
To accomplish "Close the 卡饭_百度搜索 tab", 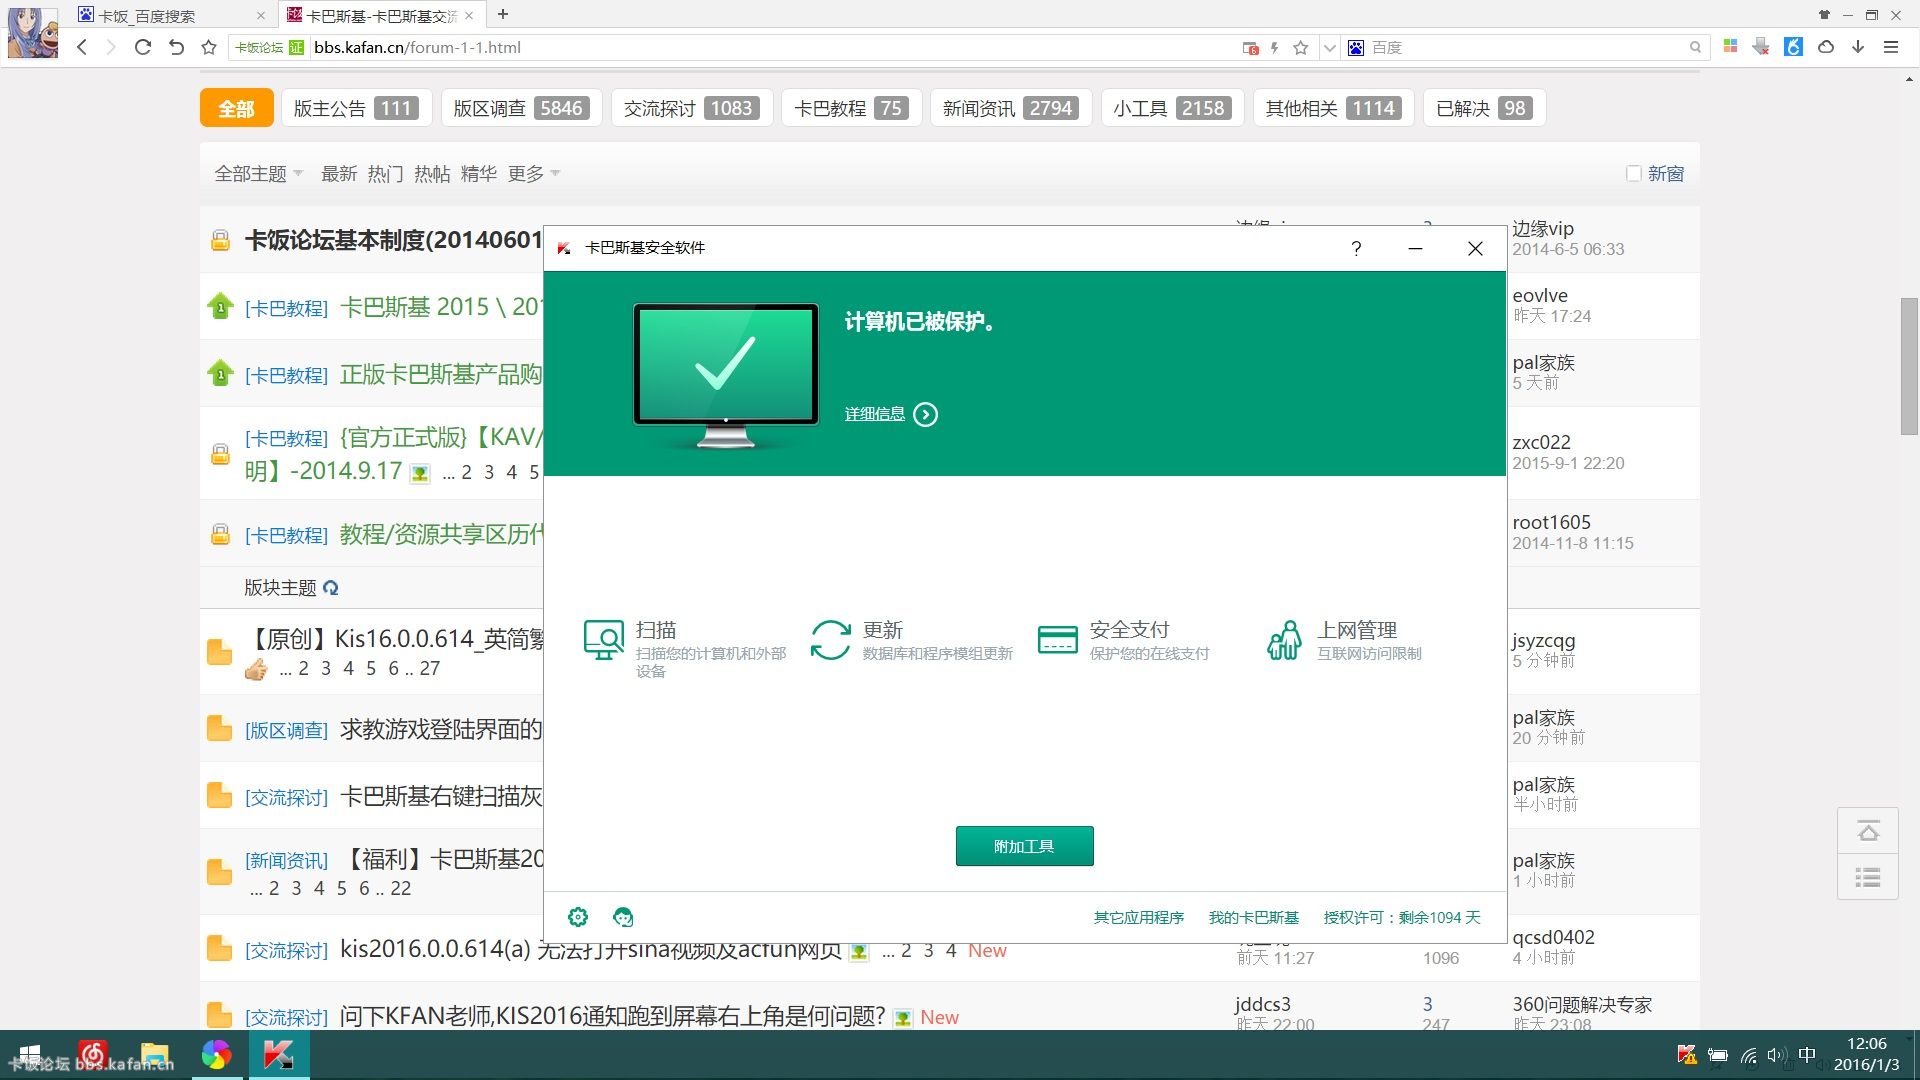I will (x=261, y=16).
